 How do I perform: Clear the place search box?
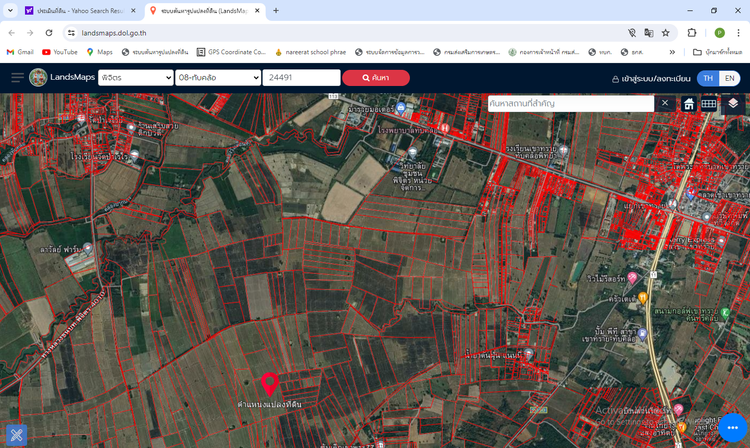(x=666, y=103)
